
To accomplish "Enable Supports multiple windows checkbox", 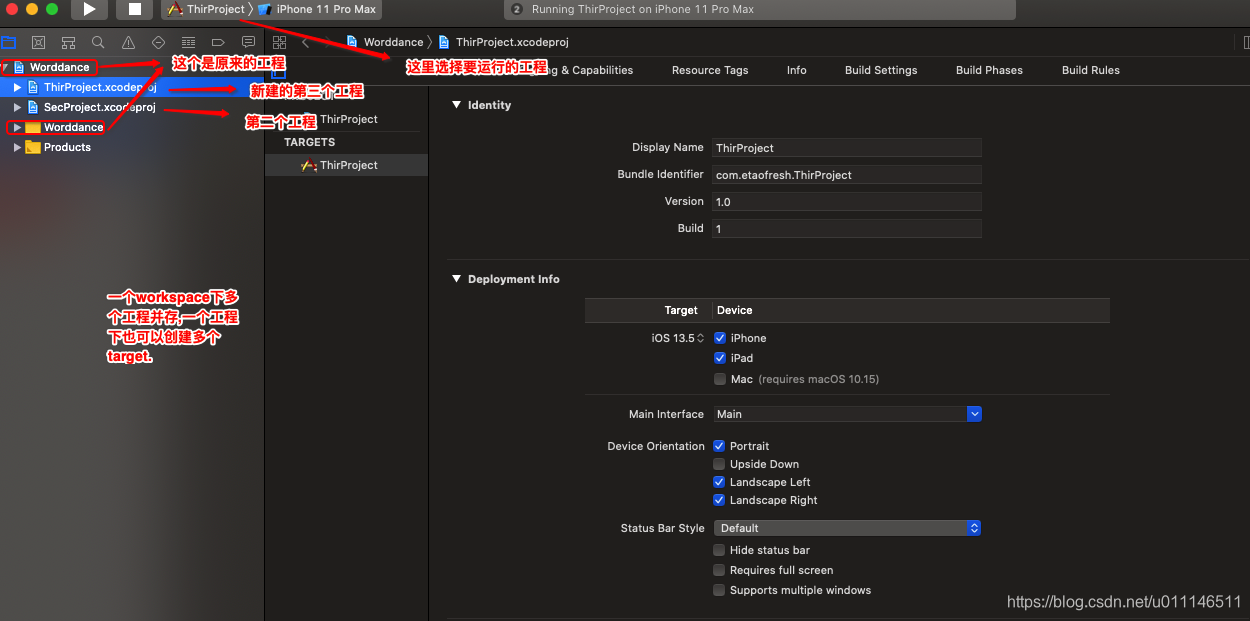I will 719,590.
